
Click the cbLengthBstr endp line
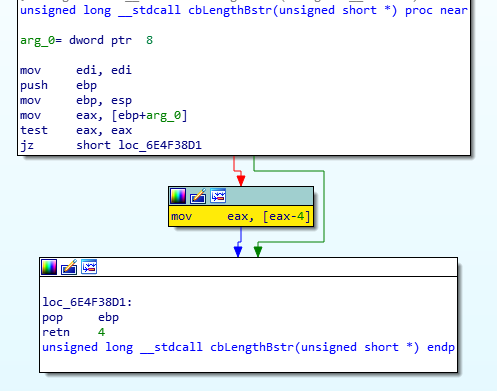pos(248,347)
